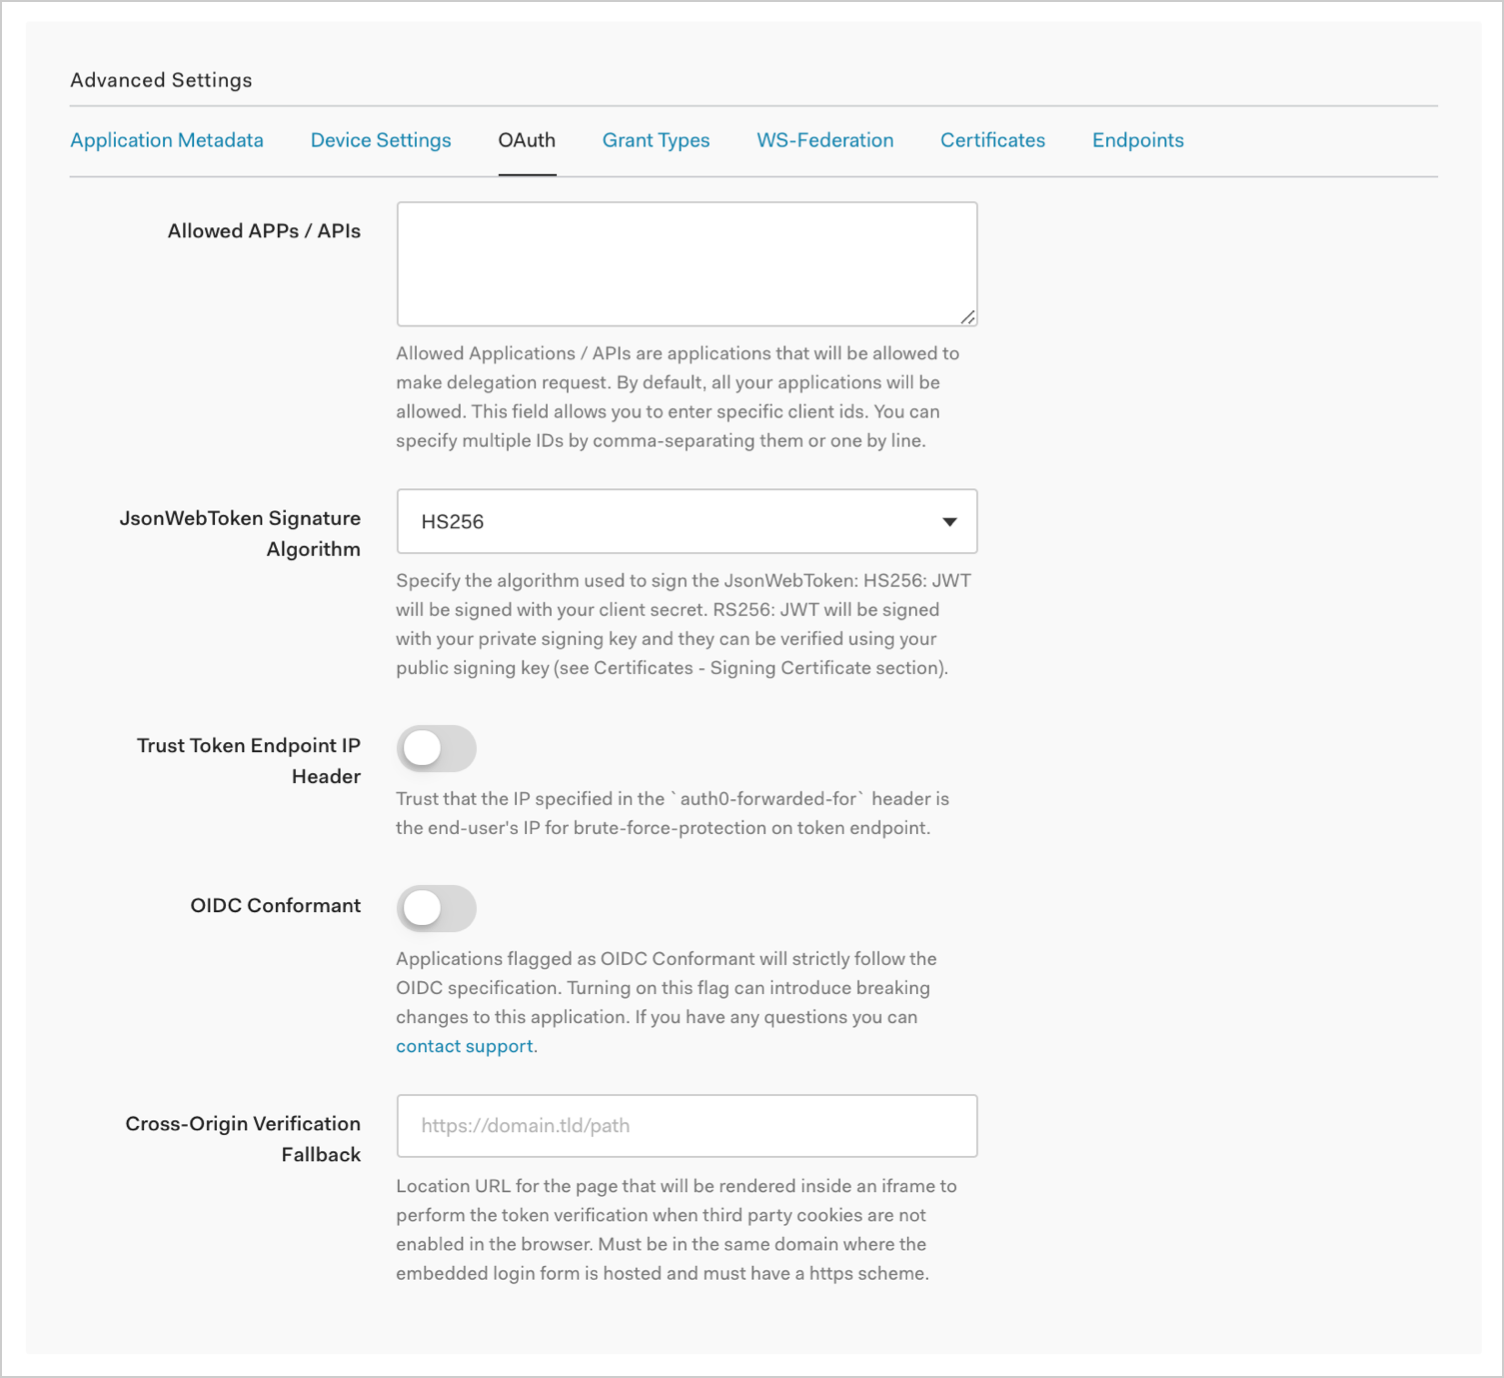Open the JsonWebToken Signature Algorithm dropdown
The height and width of the screenshot is (1378, 1504).
(686, 521)
